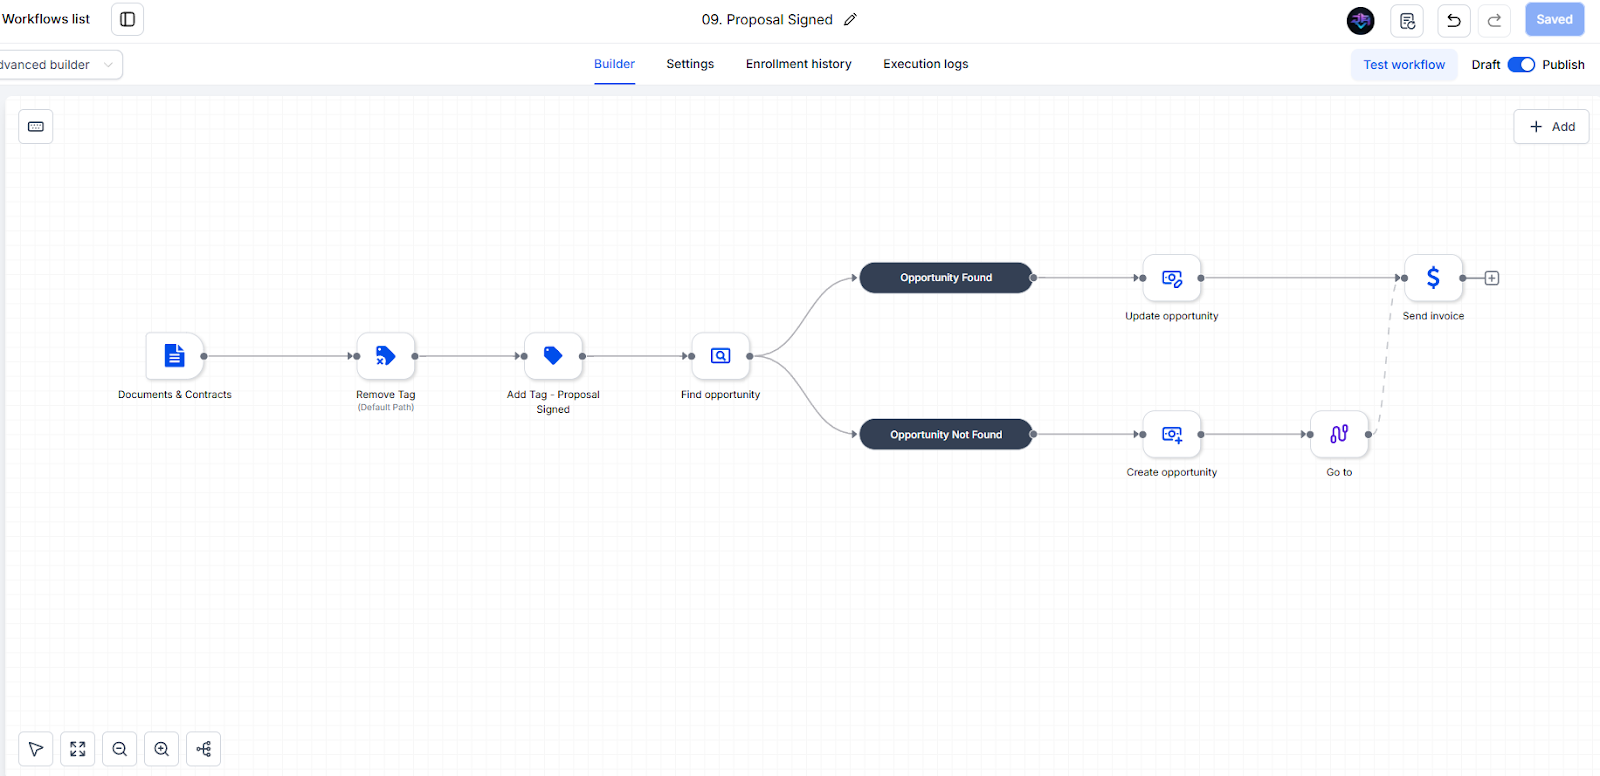Screen dimensions: 1600x776
Task: Click the Publish label
Action: click(x=1563, y=65)
